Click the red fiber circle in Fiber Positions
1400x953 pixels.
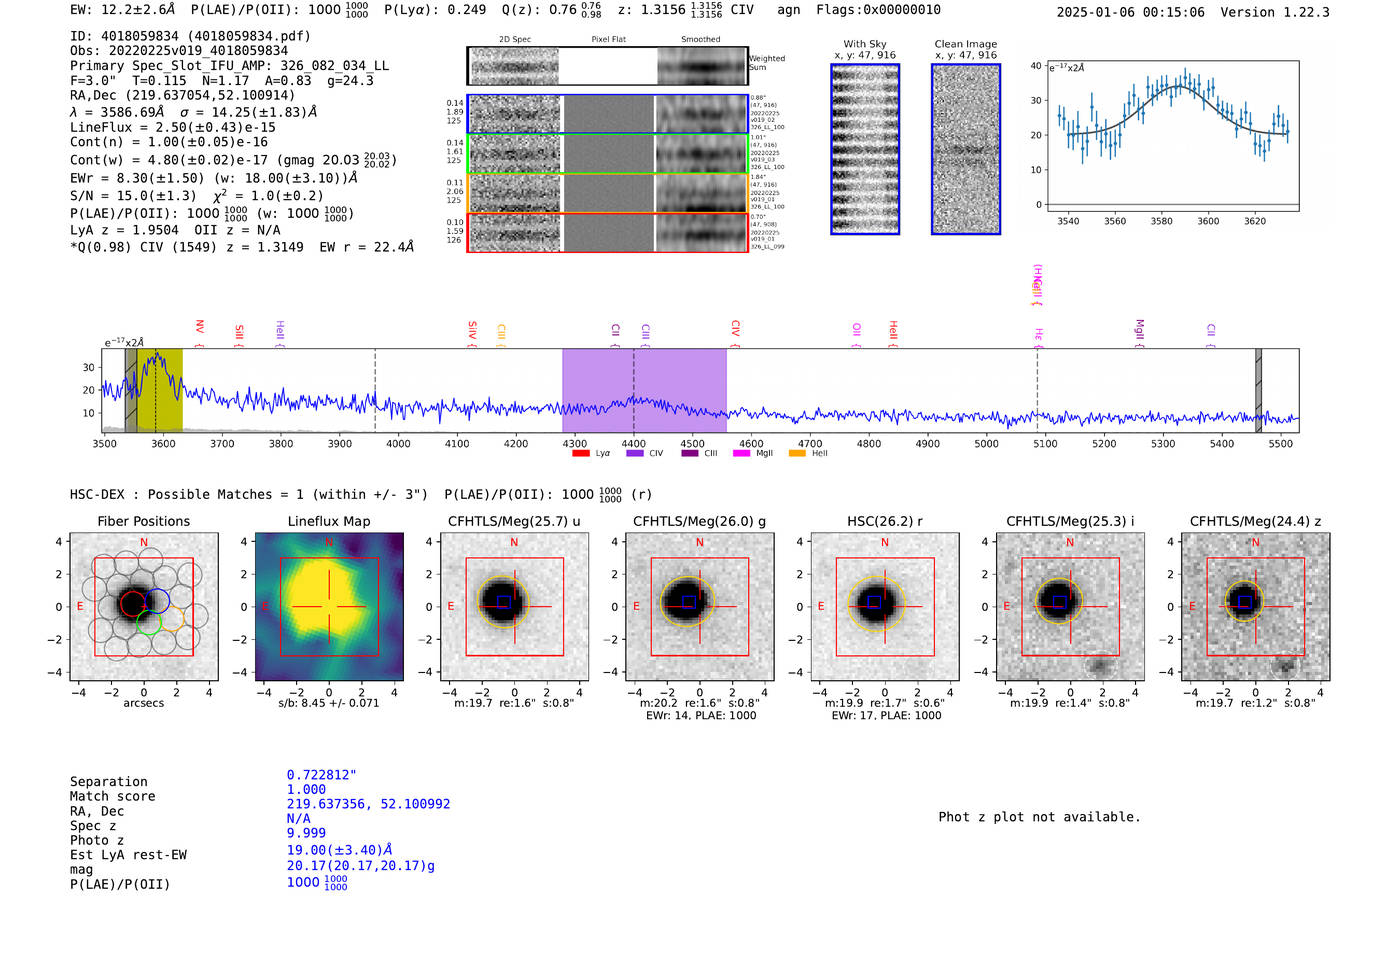click(133, 603)
